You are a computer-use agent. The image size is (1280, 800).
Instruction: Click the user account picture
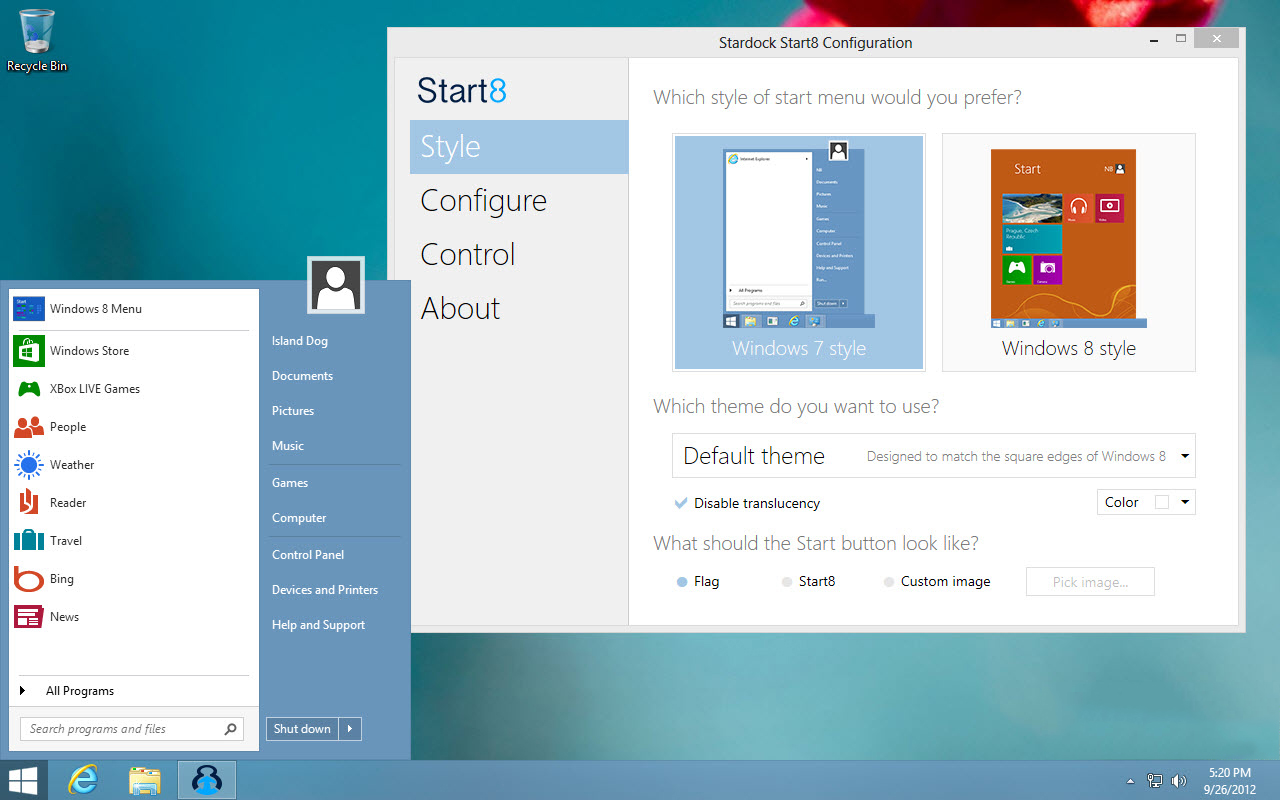336,285
